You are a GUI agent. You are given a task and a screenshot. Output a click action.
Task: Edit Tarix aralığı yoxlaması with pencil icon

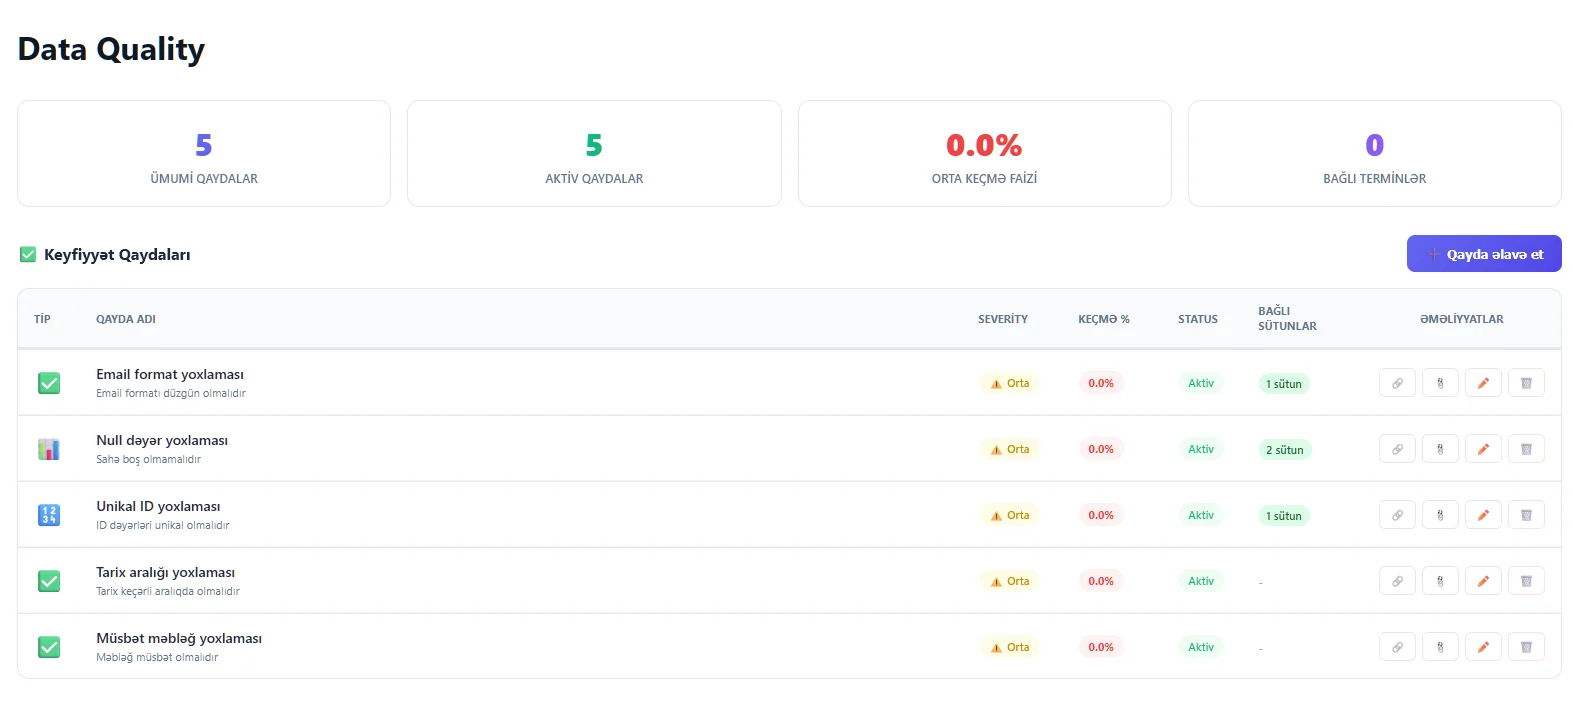1483,581
